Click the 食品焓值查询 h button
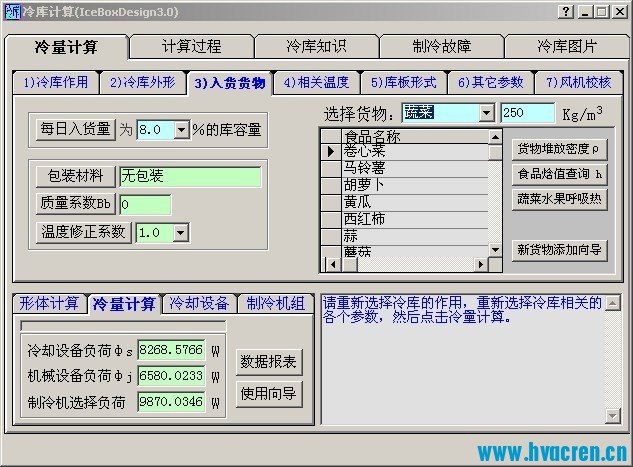The image size is (633, 467). (x=560, y=174)
